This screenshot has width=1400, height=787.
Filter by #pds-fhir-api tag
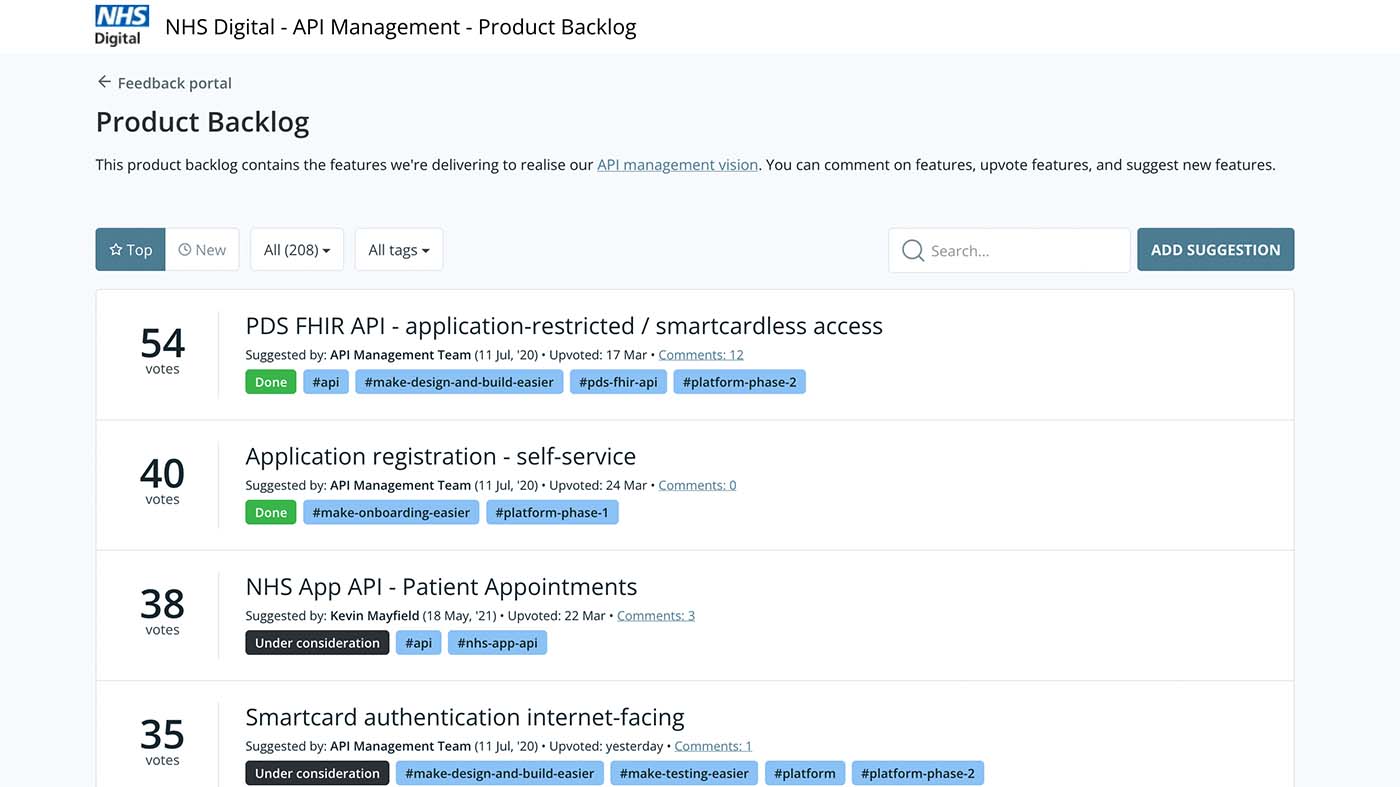point(618,382)
